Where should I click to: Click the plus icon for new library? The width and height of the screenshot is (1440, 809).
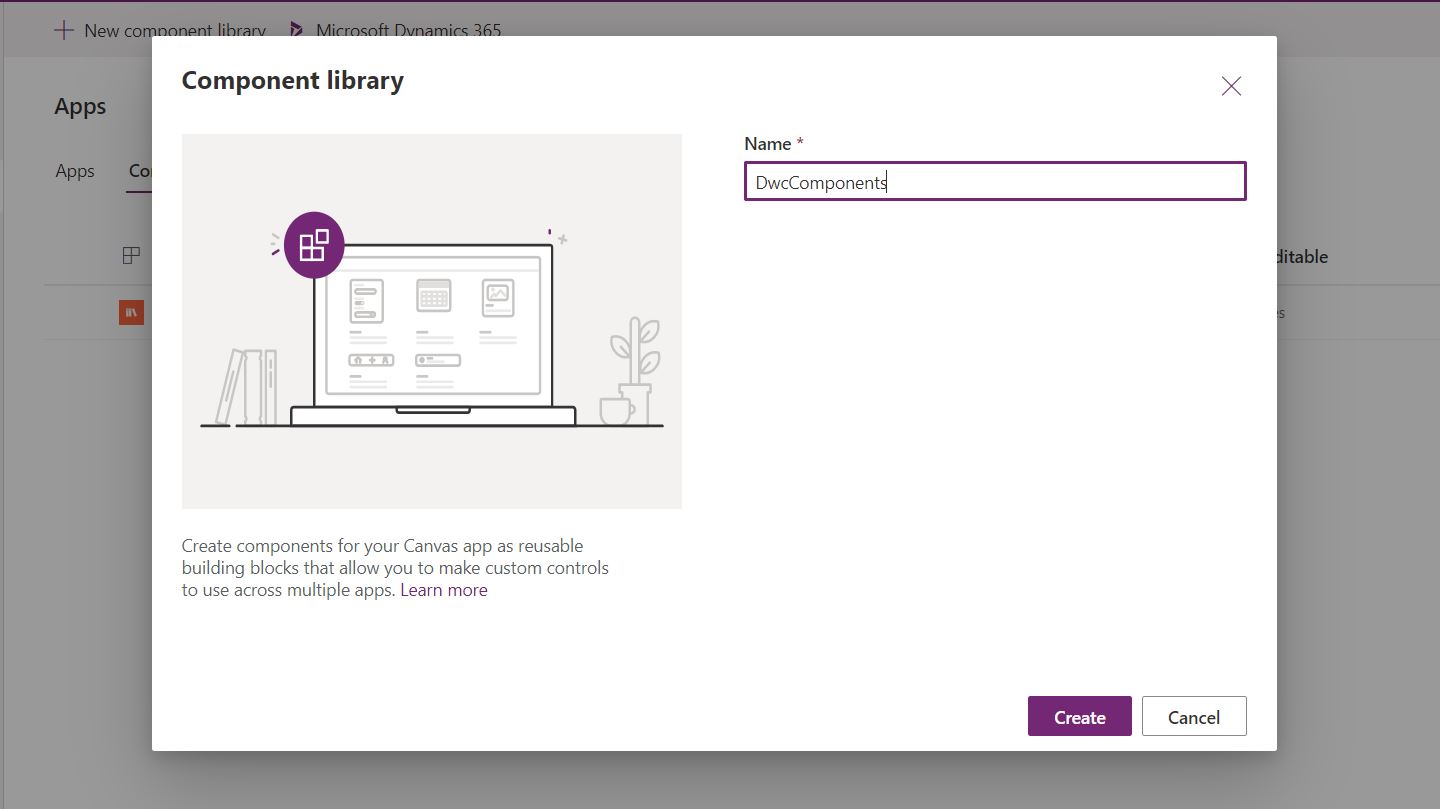pos(64,30)
